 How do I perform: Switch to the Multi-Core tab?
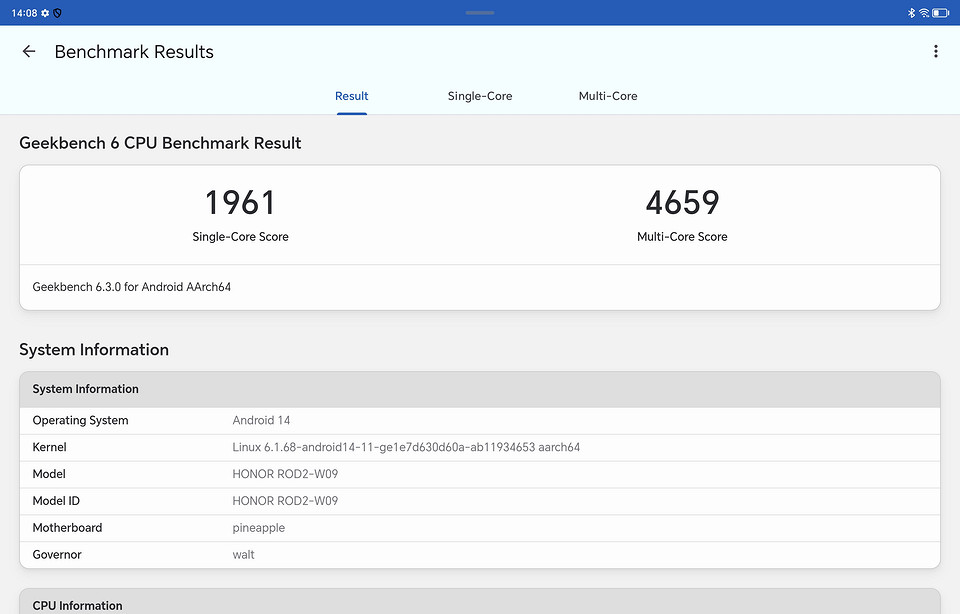point(608,96)
